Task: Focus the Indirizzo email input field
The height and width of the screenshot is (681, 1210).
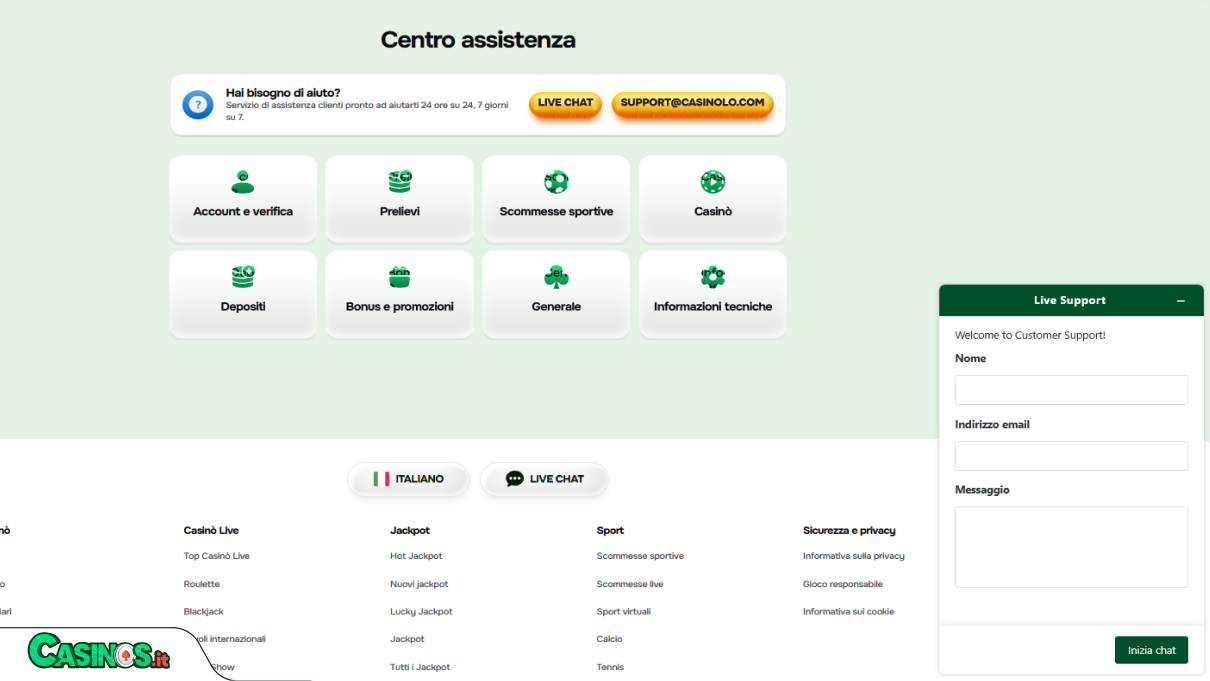Action: [1071, 456]
